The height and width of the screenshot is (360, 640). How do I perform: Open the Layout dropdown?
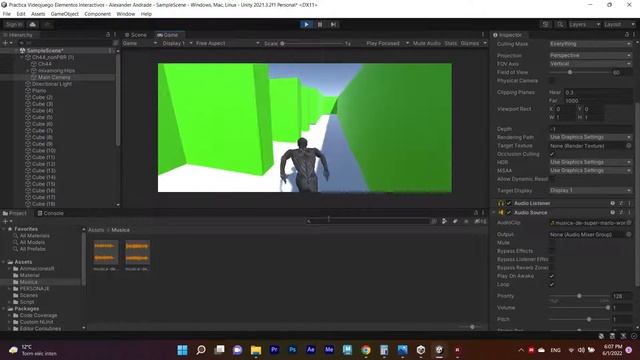pyautogui.click(x=619, y=24)
